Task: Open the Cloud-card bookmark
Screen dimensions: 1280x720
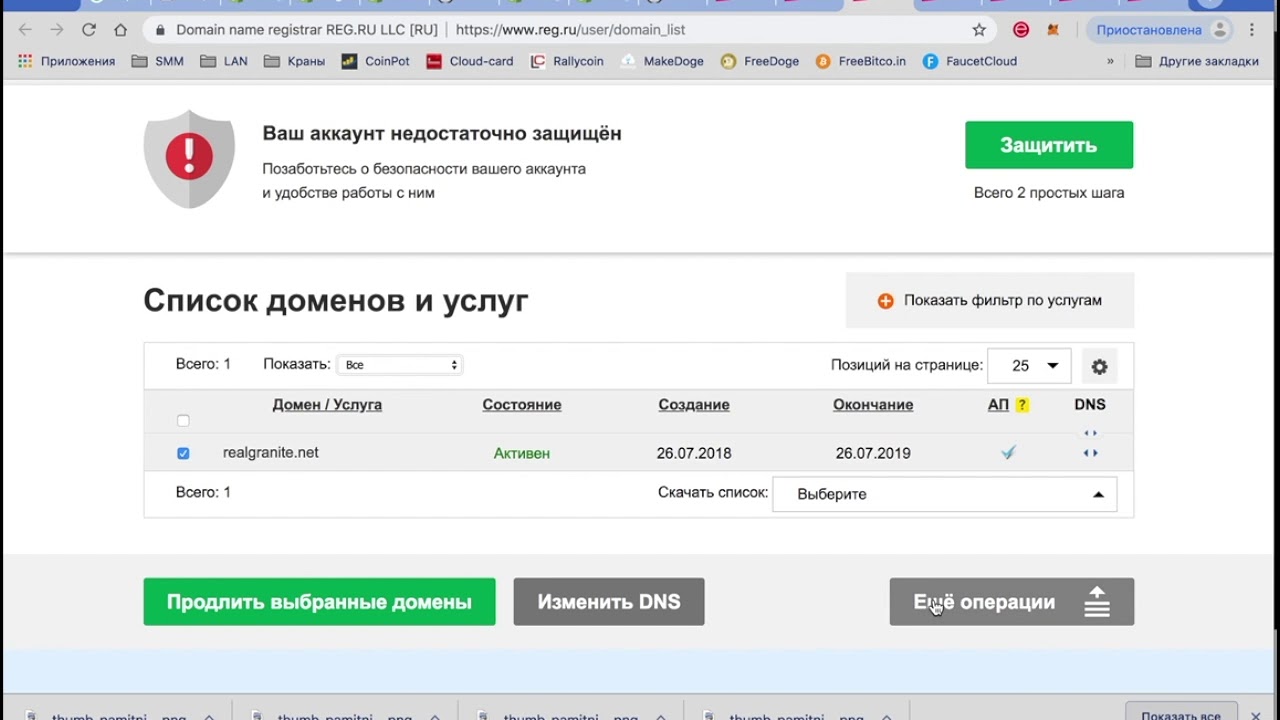Action: coord(469,61)
